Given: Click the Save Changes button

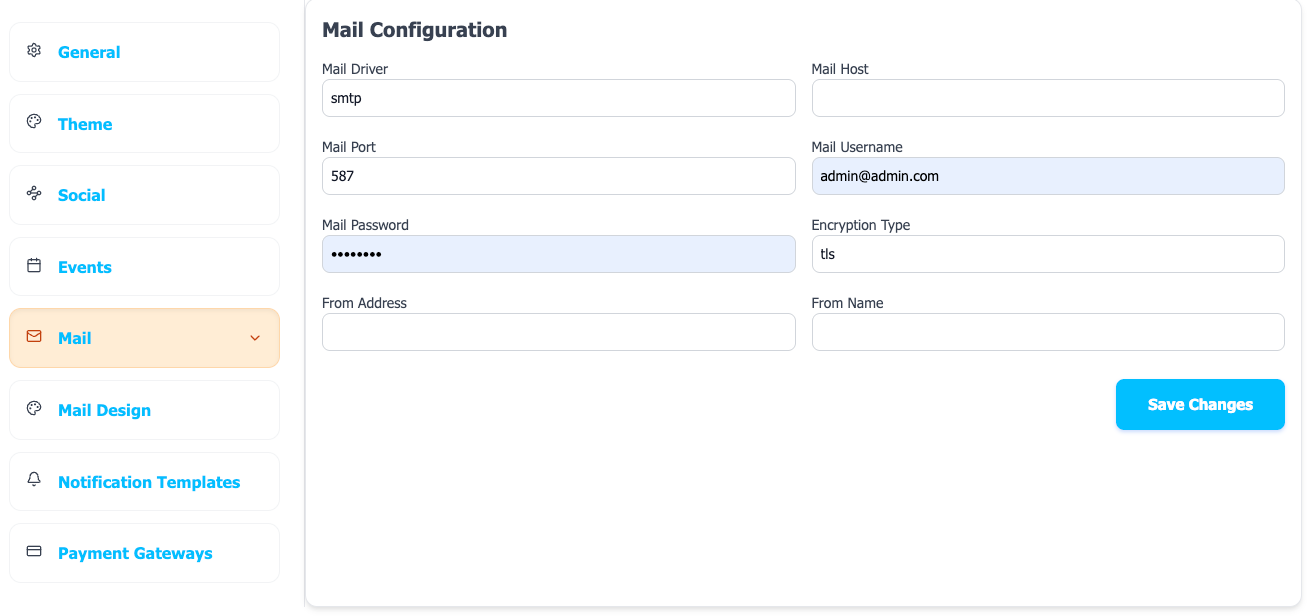Looking at the screenshot, I should pyautogui.click(x=1200, y=404).
